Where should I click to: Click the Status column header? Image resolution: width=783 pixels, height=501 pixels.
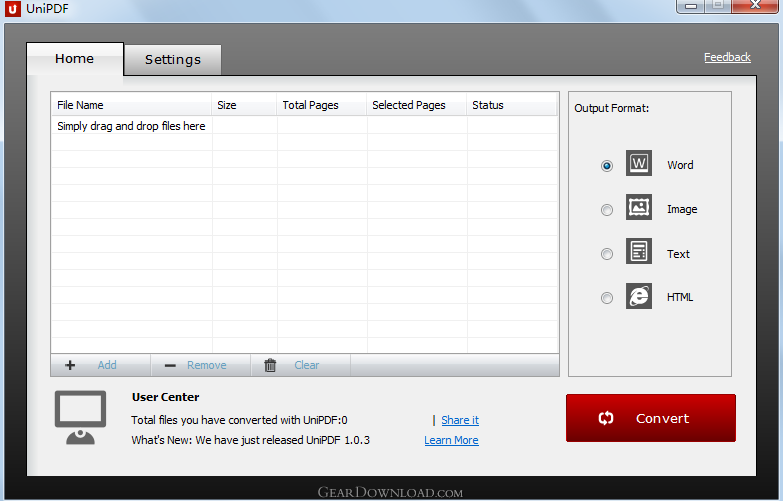point(512,105)
